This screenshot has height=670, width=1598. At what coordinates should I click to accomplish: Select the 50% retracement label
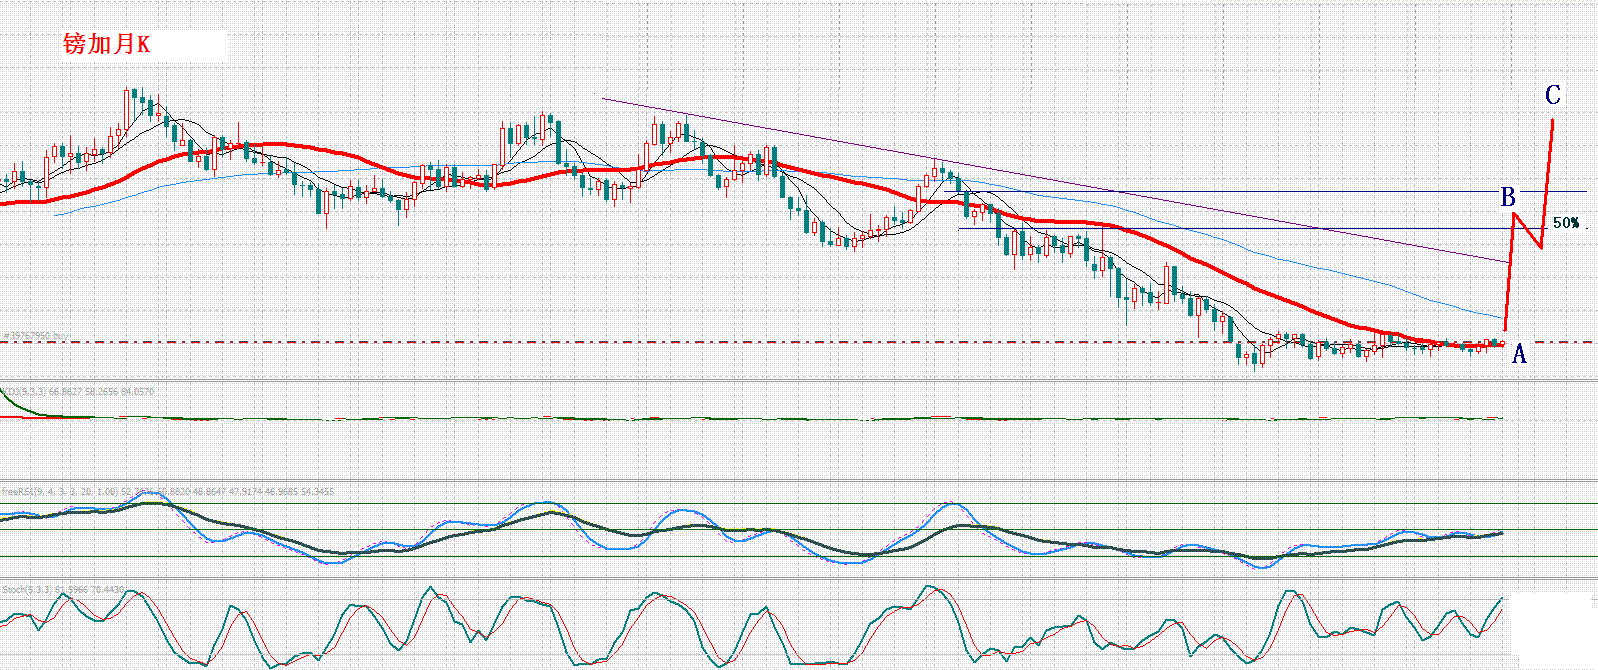point(1566,223)
